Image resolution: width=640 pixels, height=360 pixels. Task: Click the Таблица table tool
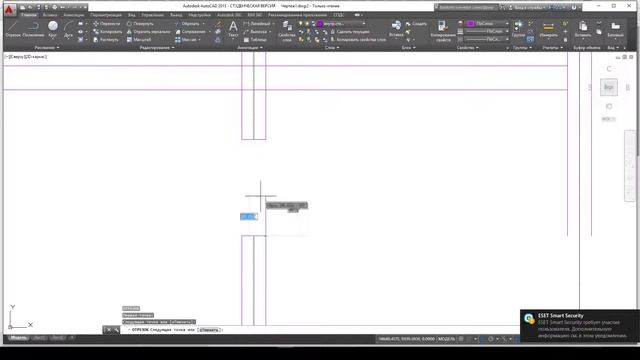[x=255, y=40]
